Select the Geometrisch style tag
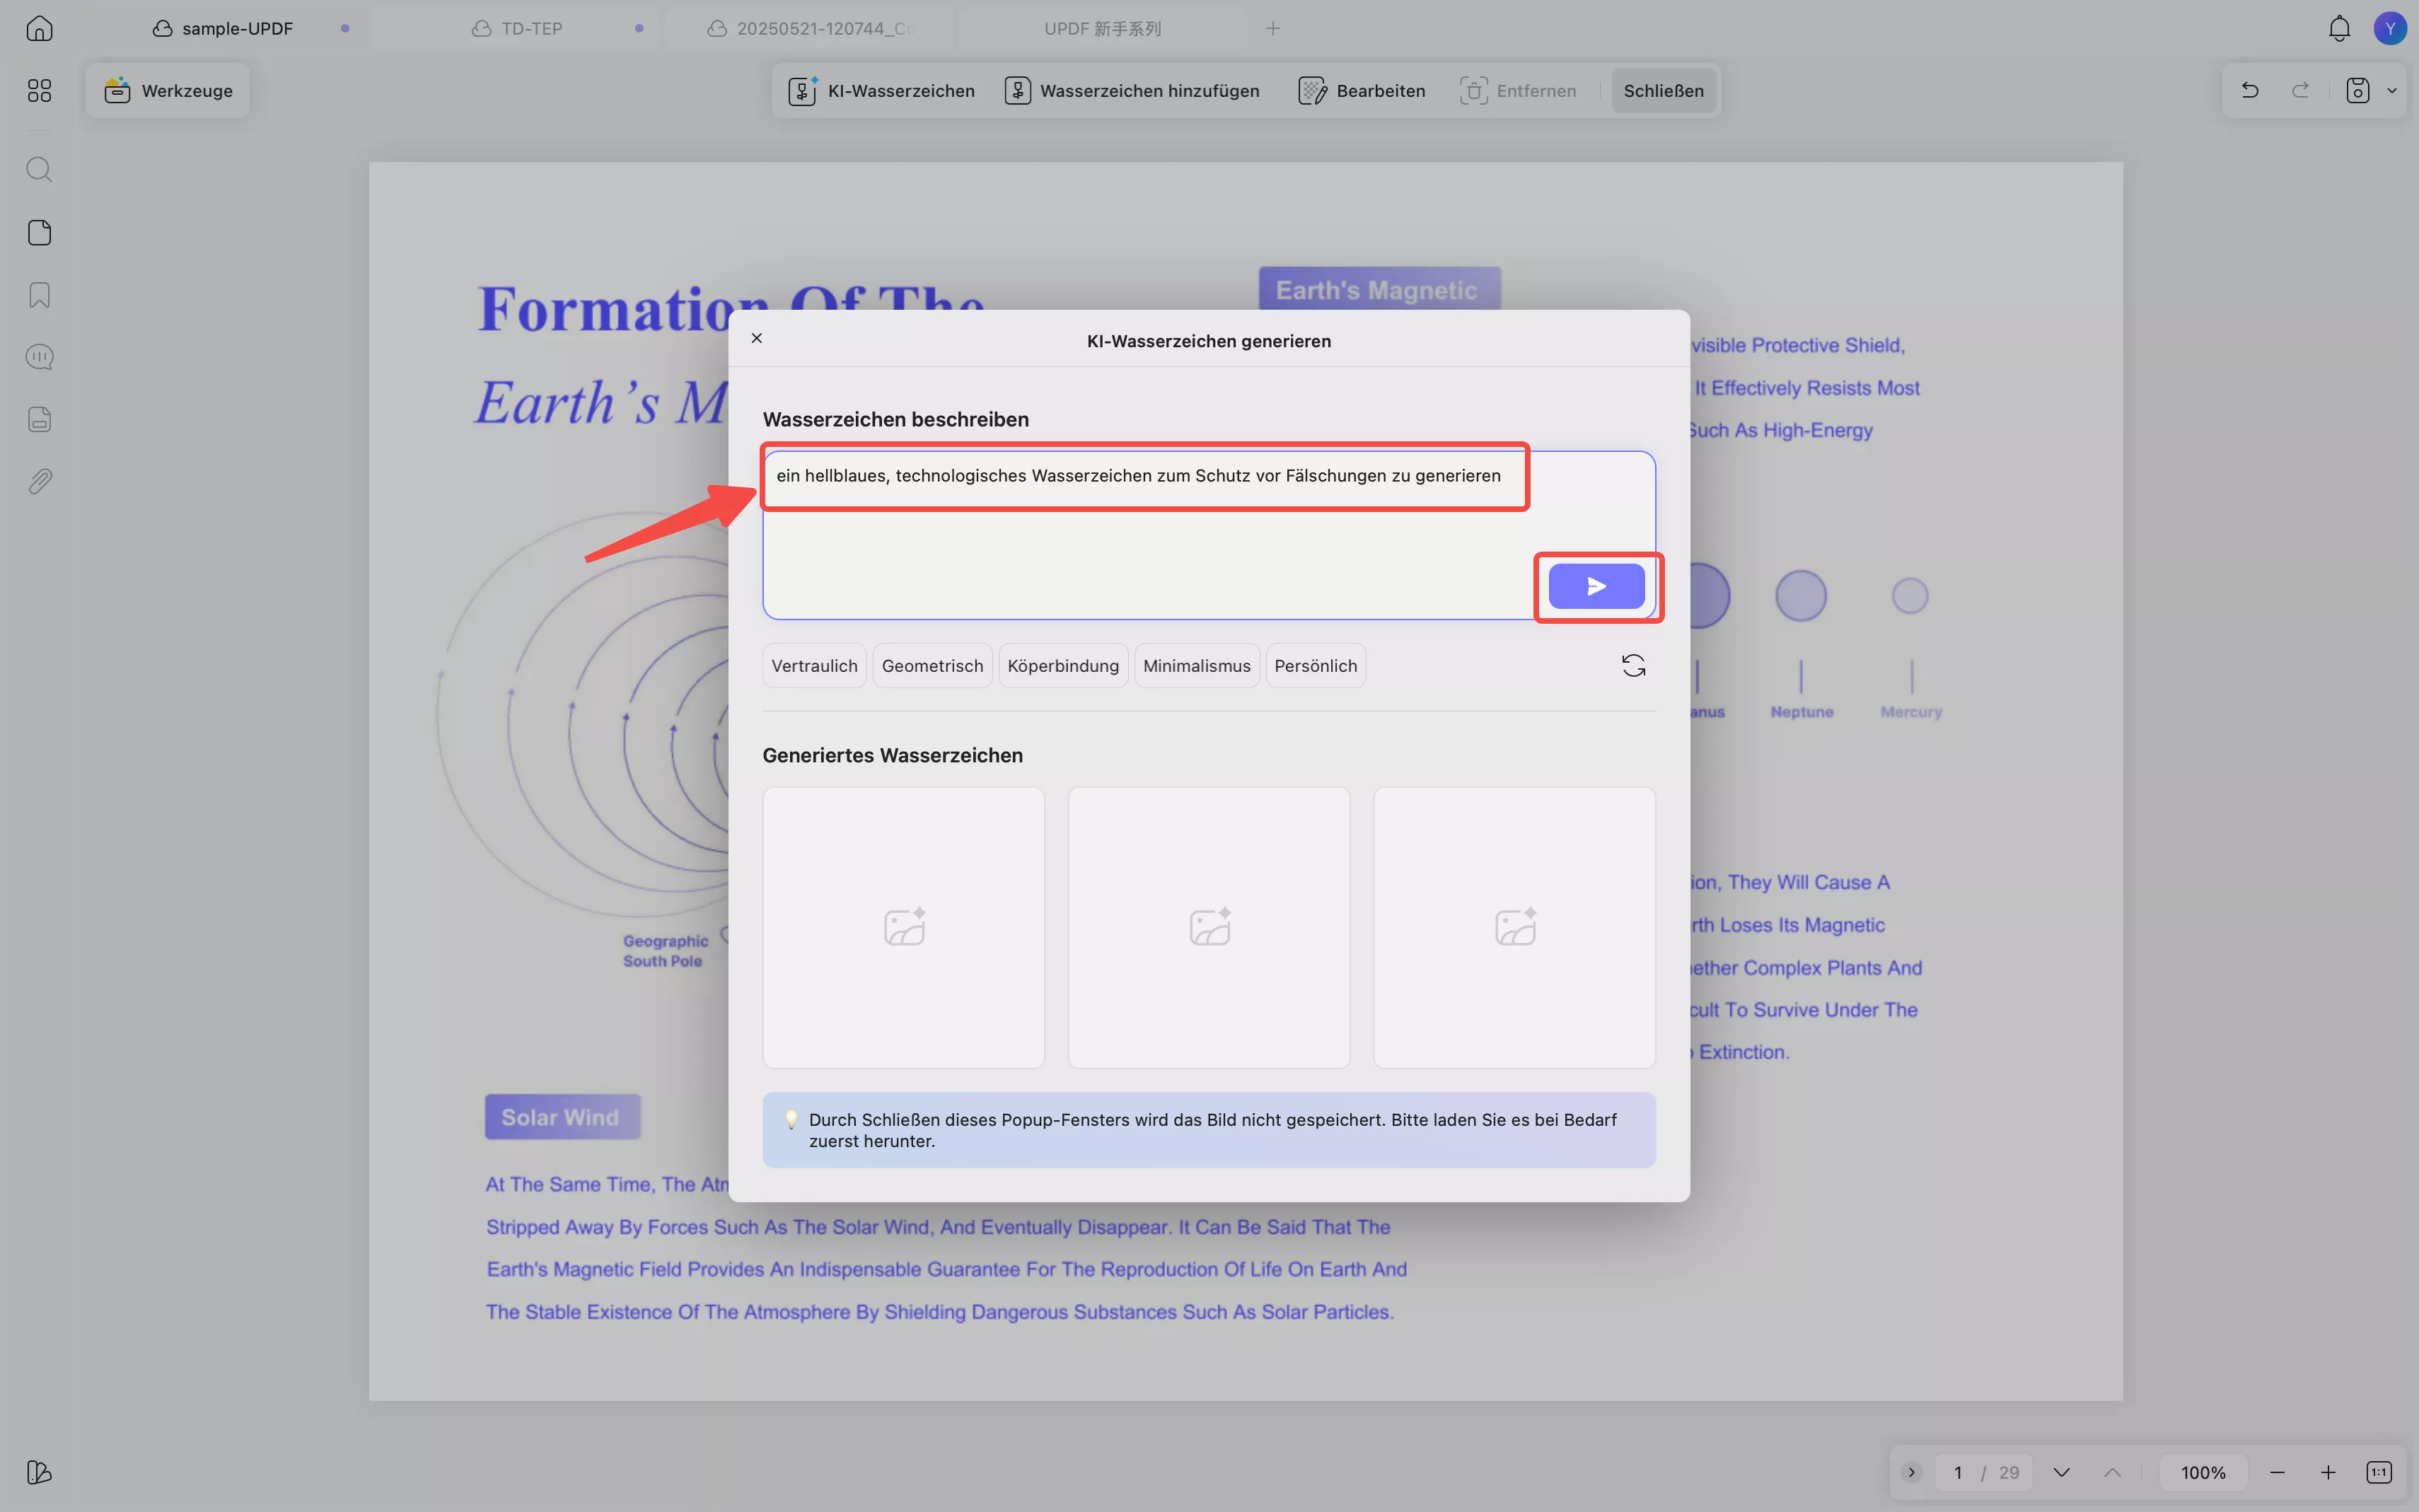Screen dimensions: 2419x1512 click(x=932, y=666)
